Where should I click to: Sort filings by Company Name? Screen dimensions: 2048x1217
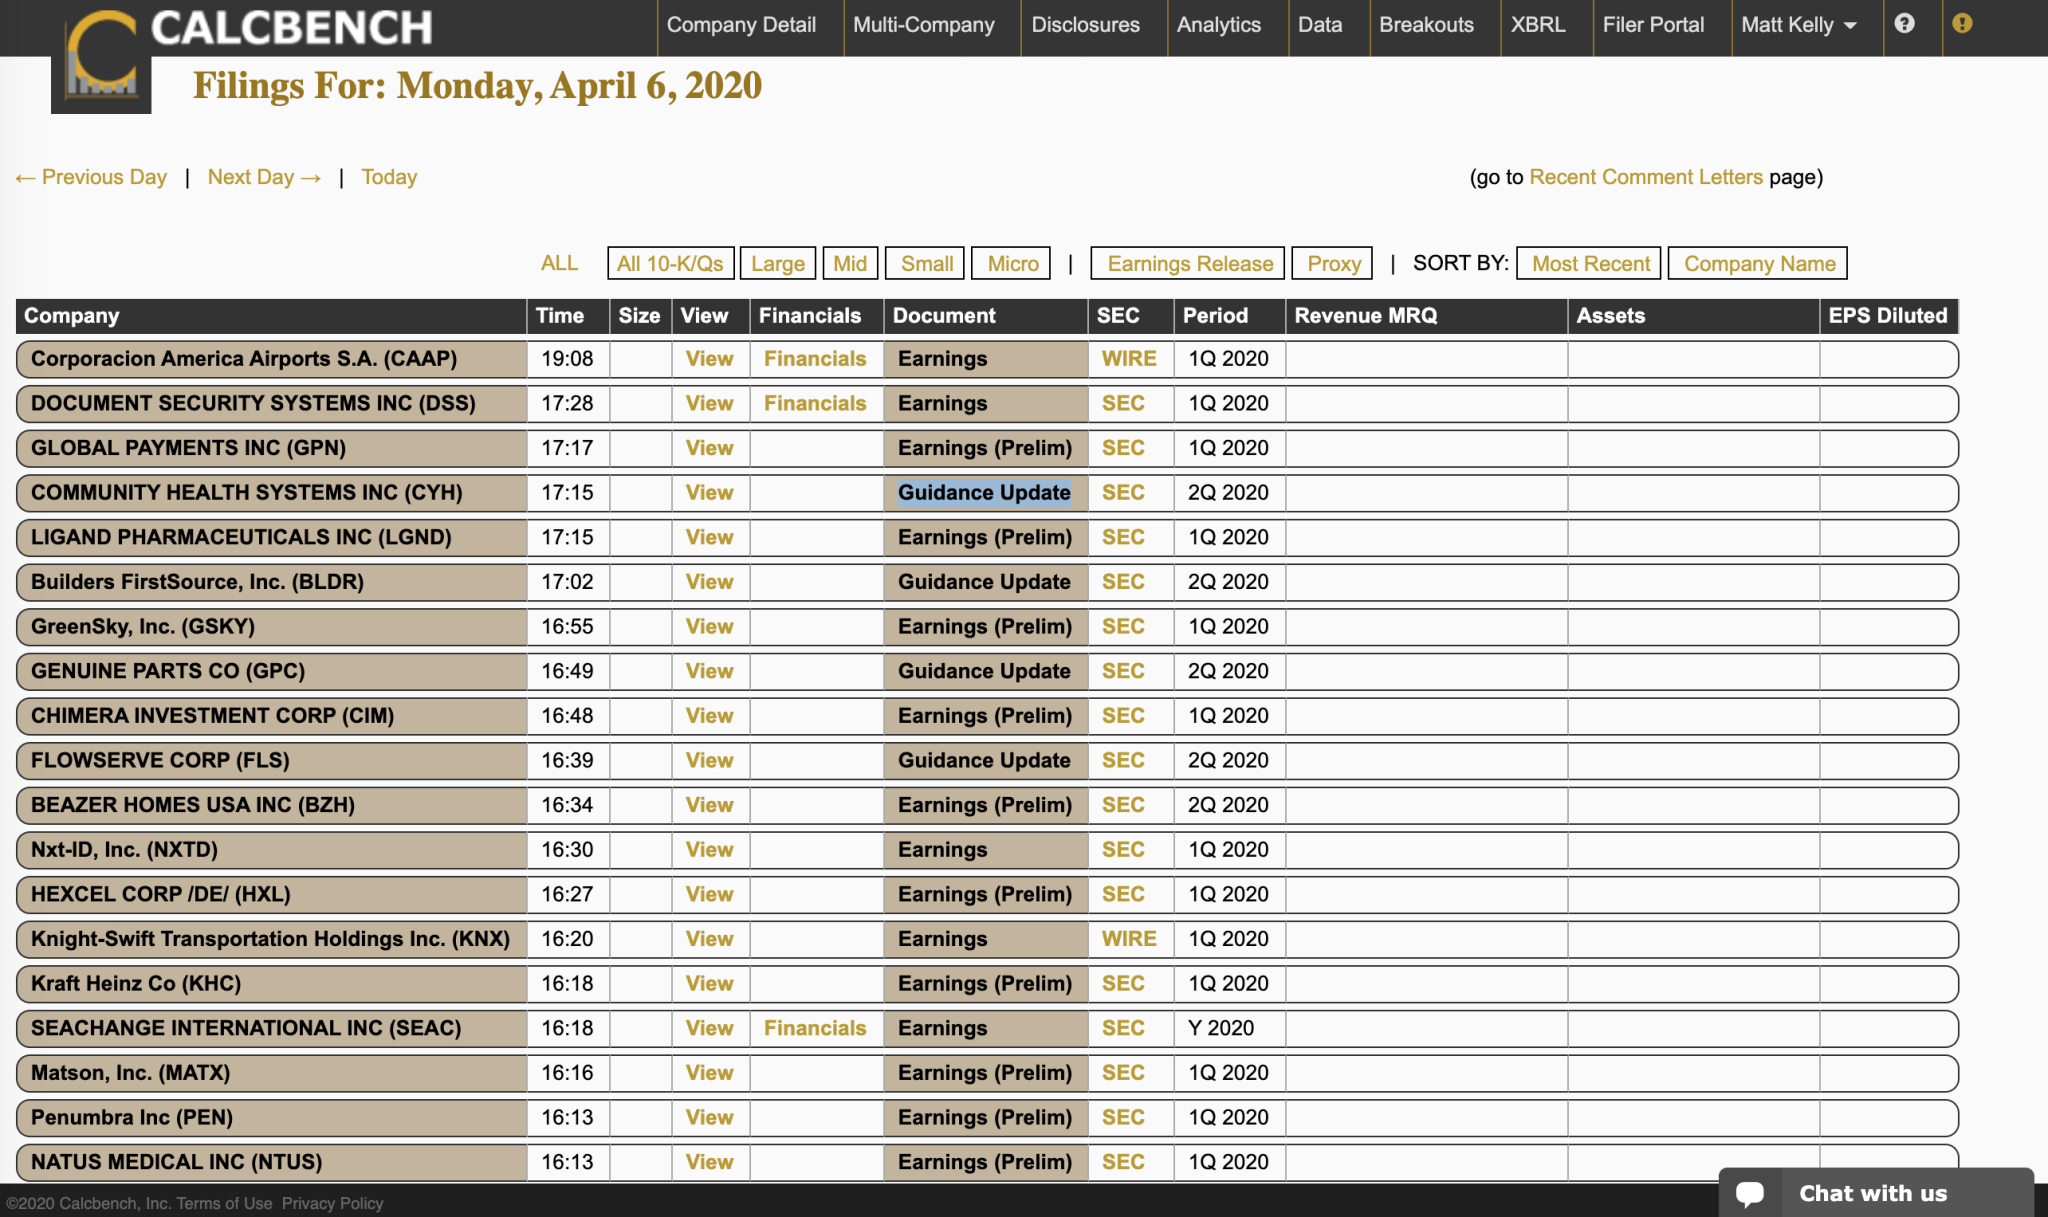[1758, 264]
